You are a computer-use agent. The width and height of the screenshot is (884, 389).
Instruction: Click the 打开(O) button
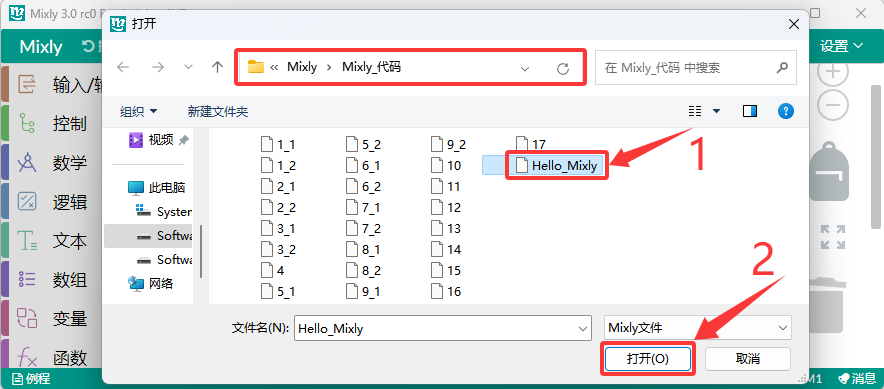pyautogui.click(x=648, y=359)
